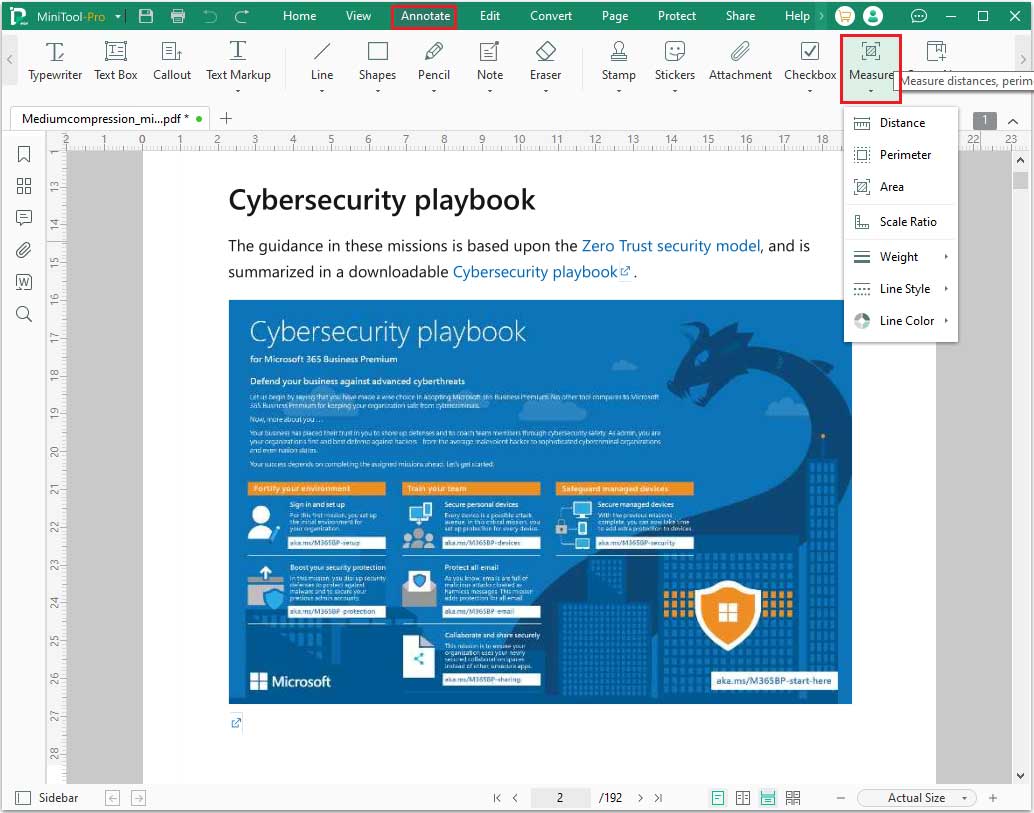Open the Convert tab
The height and width of the screenshot is (813, 1034).
click(551, 16)
